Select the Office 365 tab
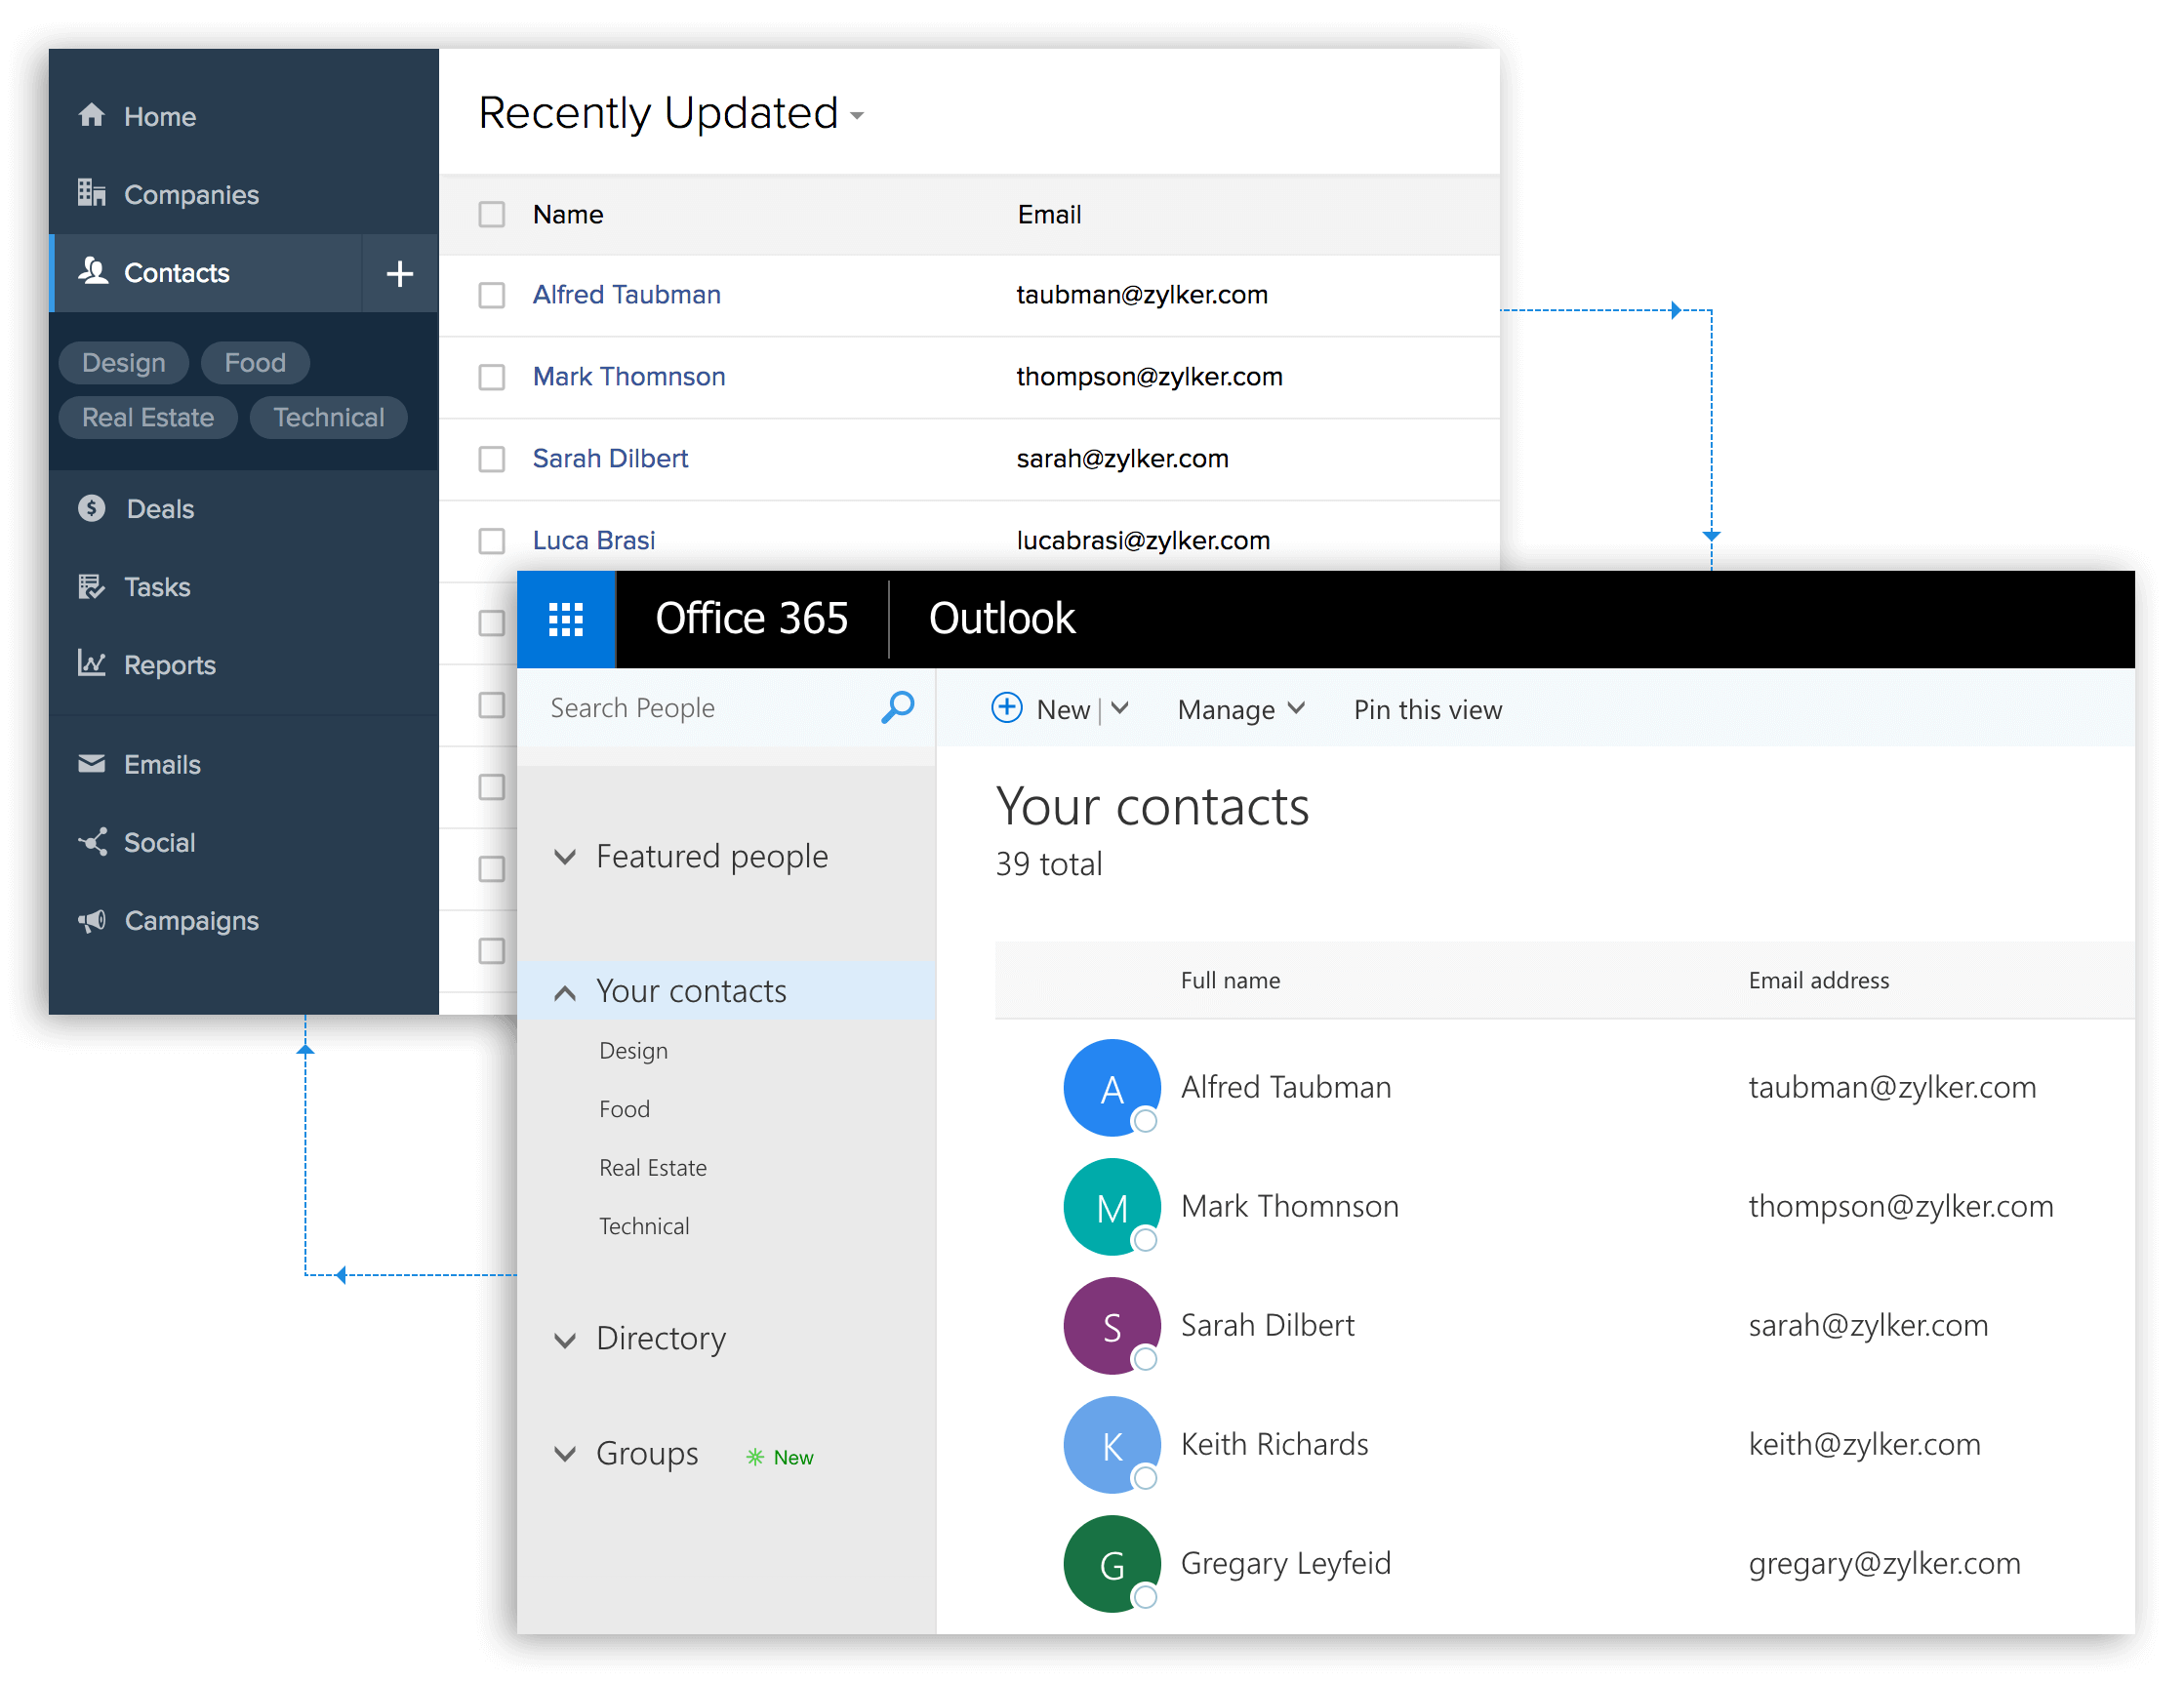 pyautogui.click(x=749, y=617)
